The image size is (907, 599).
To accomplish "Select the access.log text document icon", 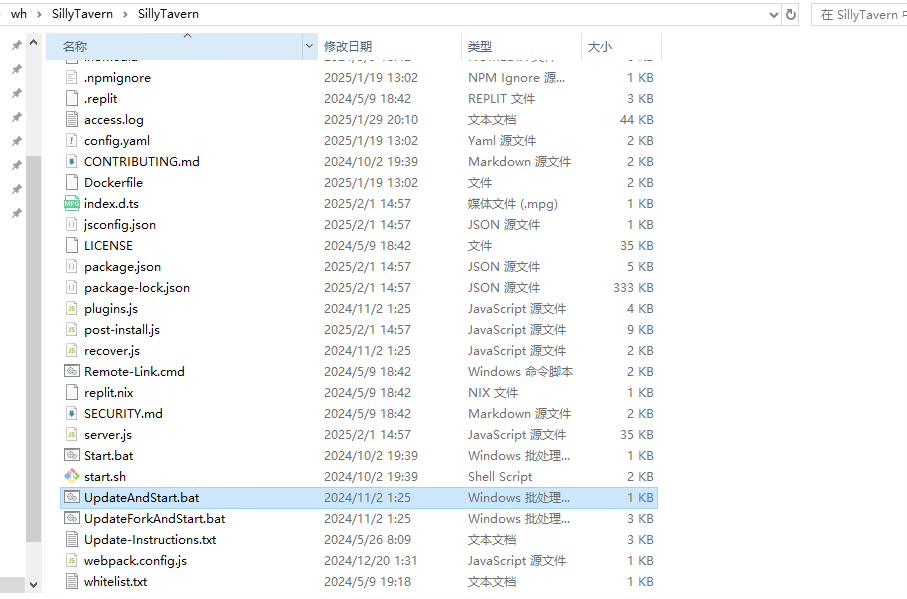I will (x=72, y=120).
